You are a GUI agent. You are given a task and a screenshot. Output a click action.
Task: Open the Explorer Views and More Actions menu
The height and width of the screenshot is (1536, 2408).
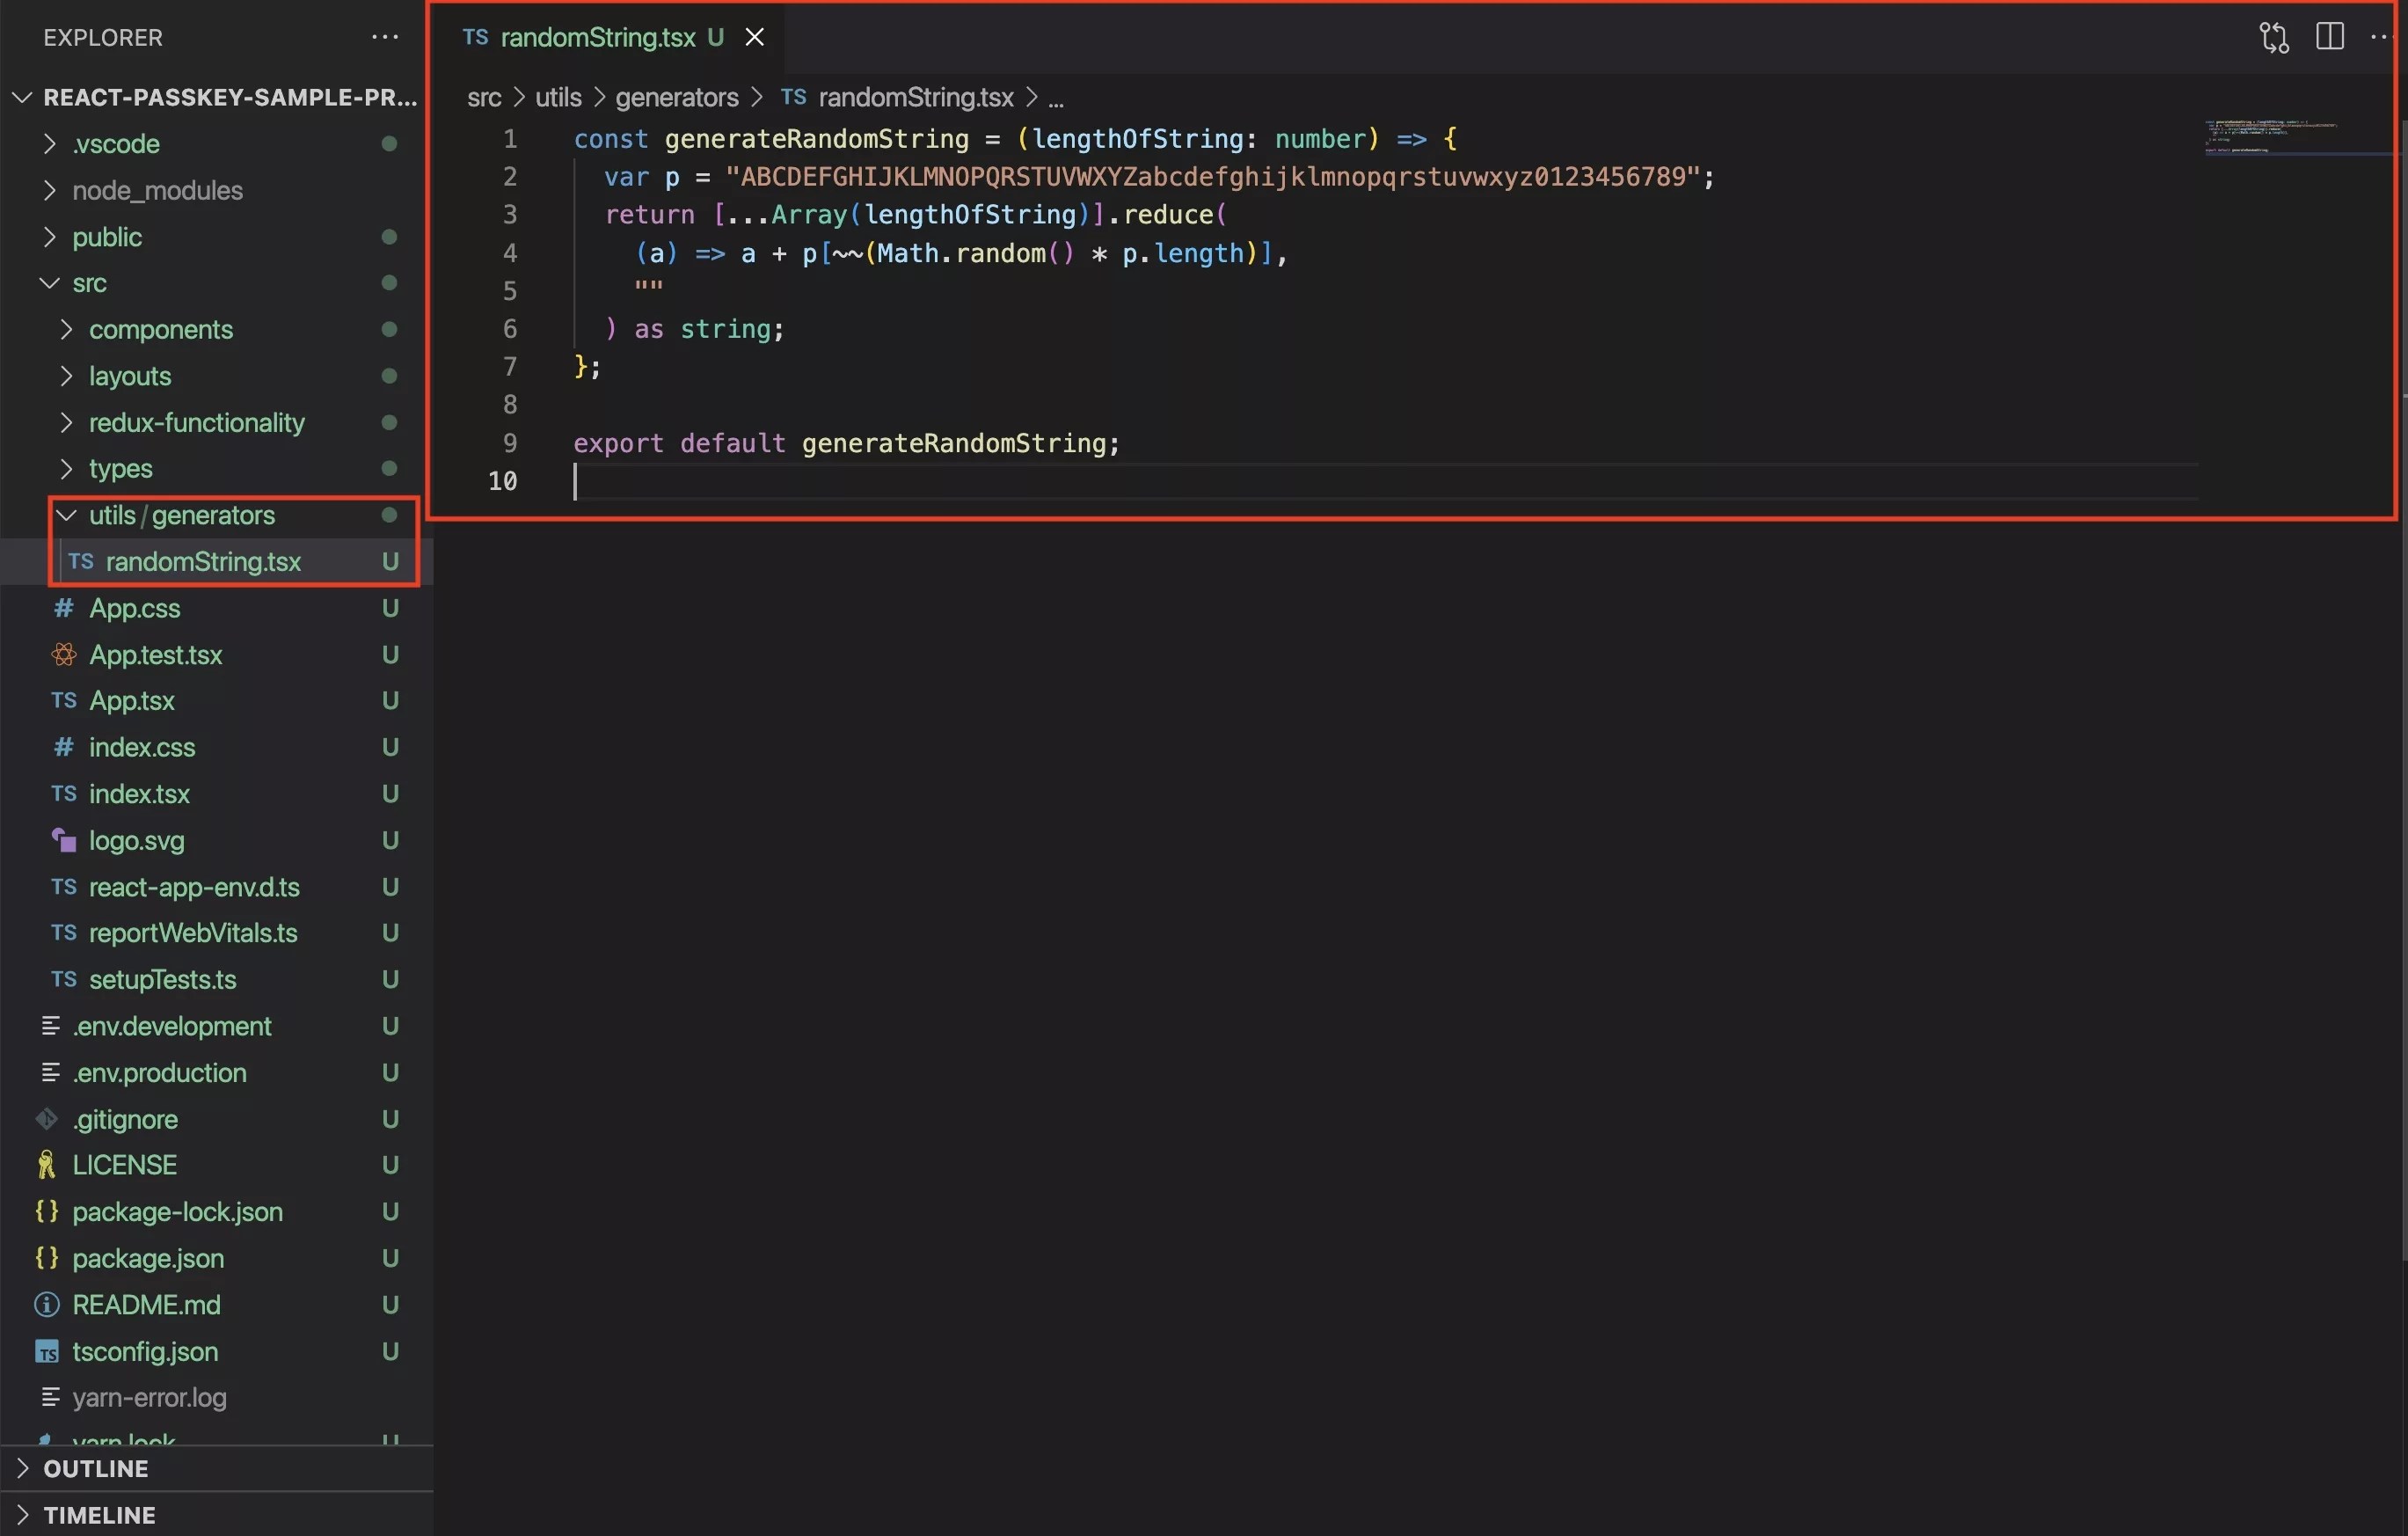tap(384, 37)
